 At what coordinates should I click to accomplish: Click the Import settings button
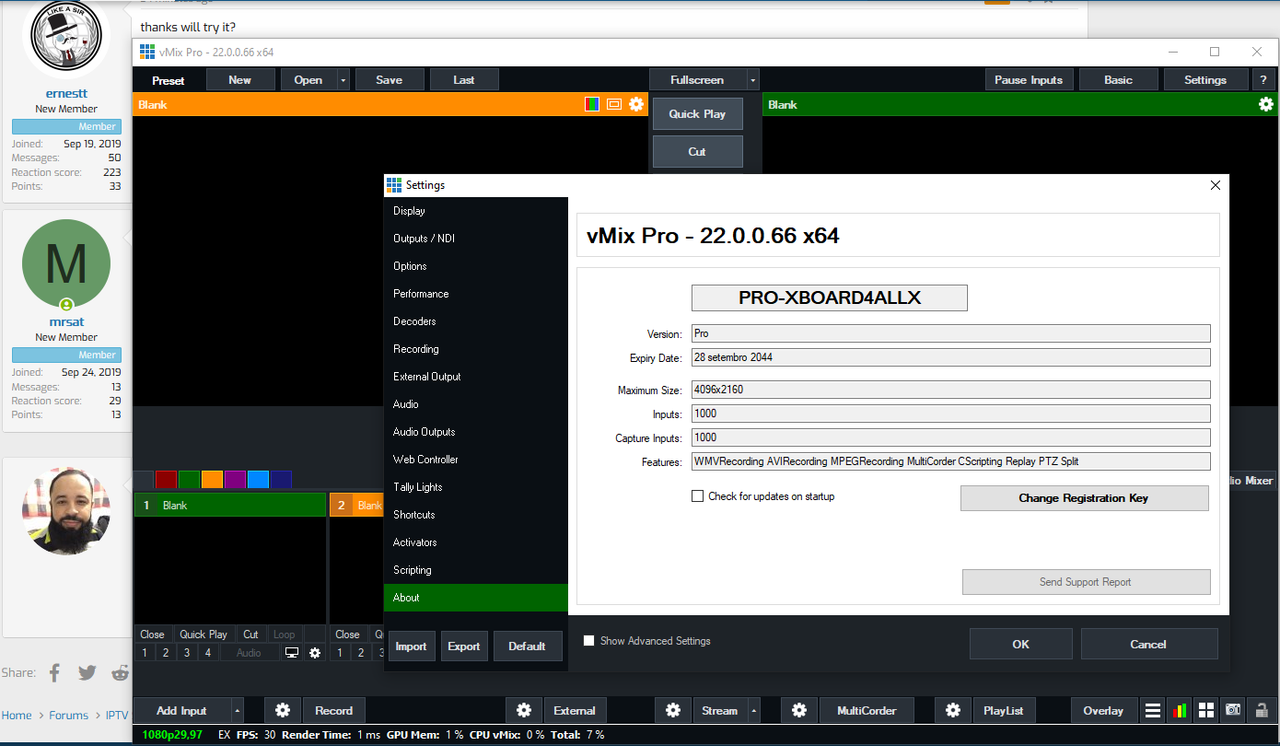411,646
